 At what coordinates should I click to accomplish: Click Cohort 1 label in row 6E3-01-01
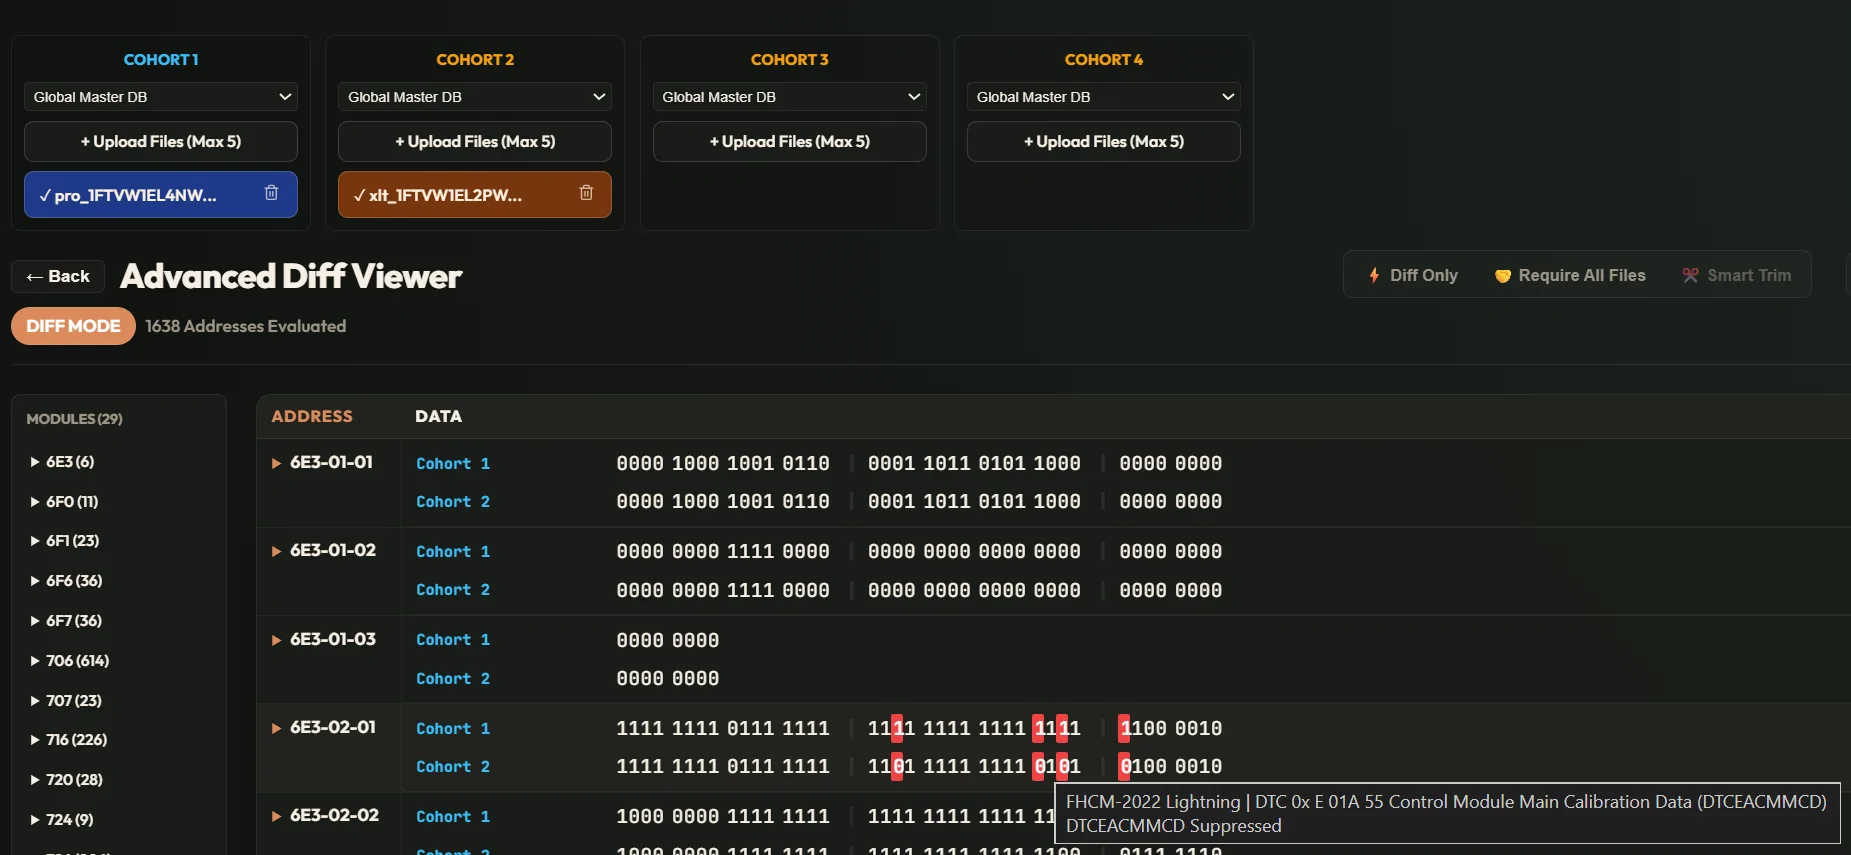tap(453, 464)
